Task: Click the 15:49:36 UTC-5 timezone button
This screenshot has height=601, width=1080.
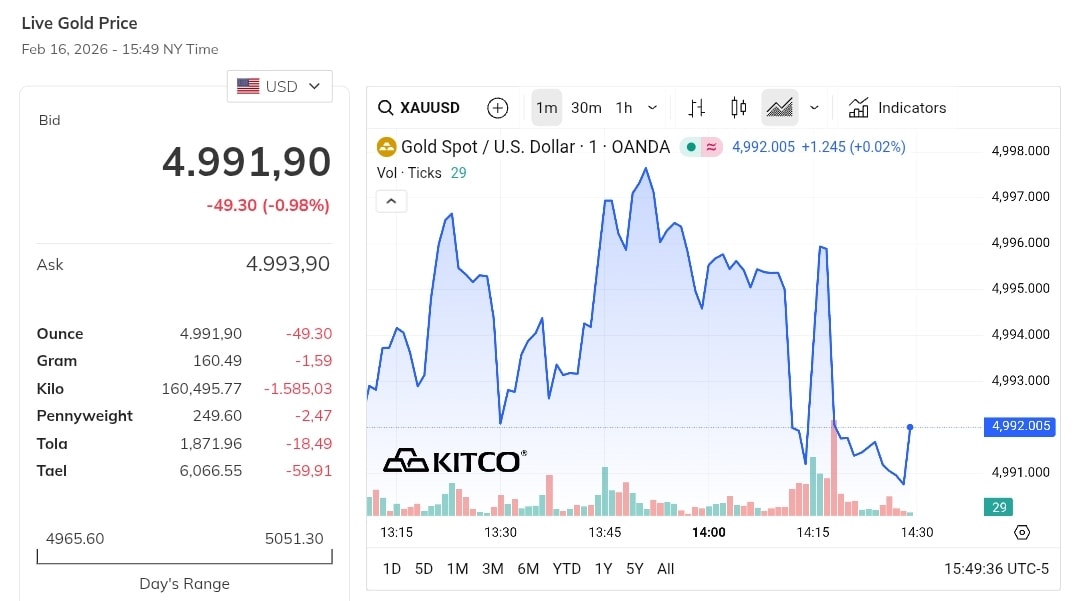Action: tap(996, 569)
